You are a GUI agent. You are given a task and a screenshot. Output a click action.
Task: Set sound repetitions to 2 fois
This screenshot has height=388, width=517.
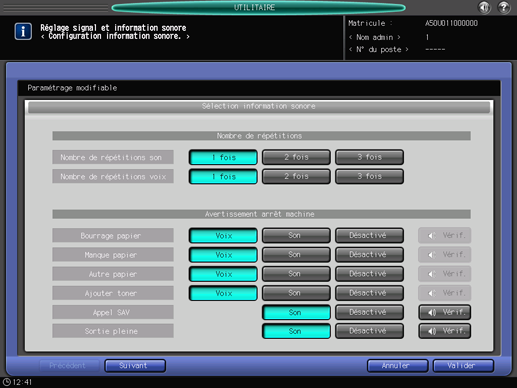pyautogui.click(x=296, y=157)
